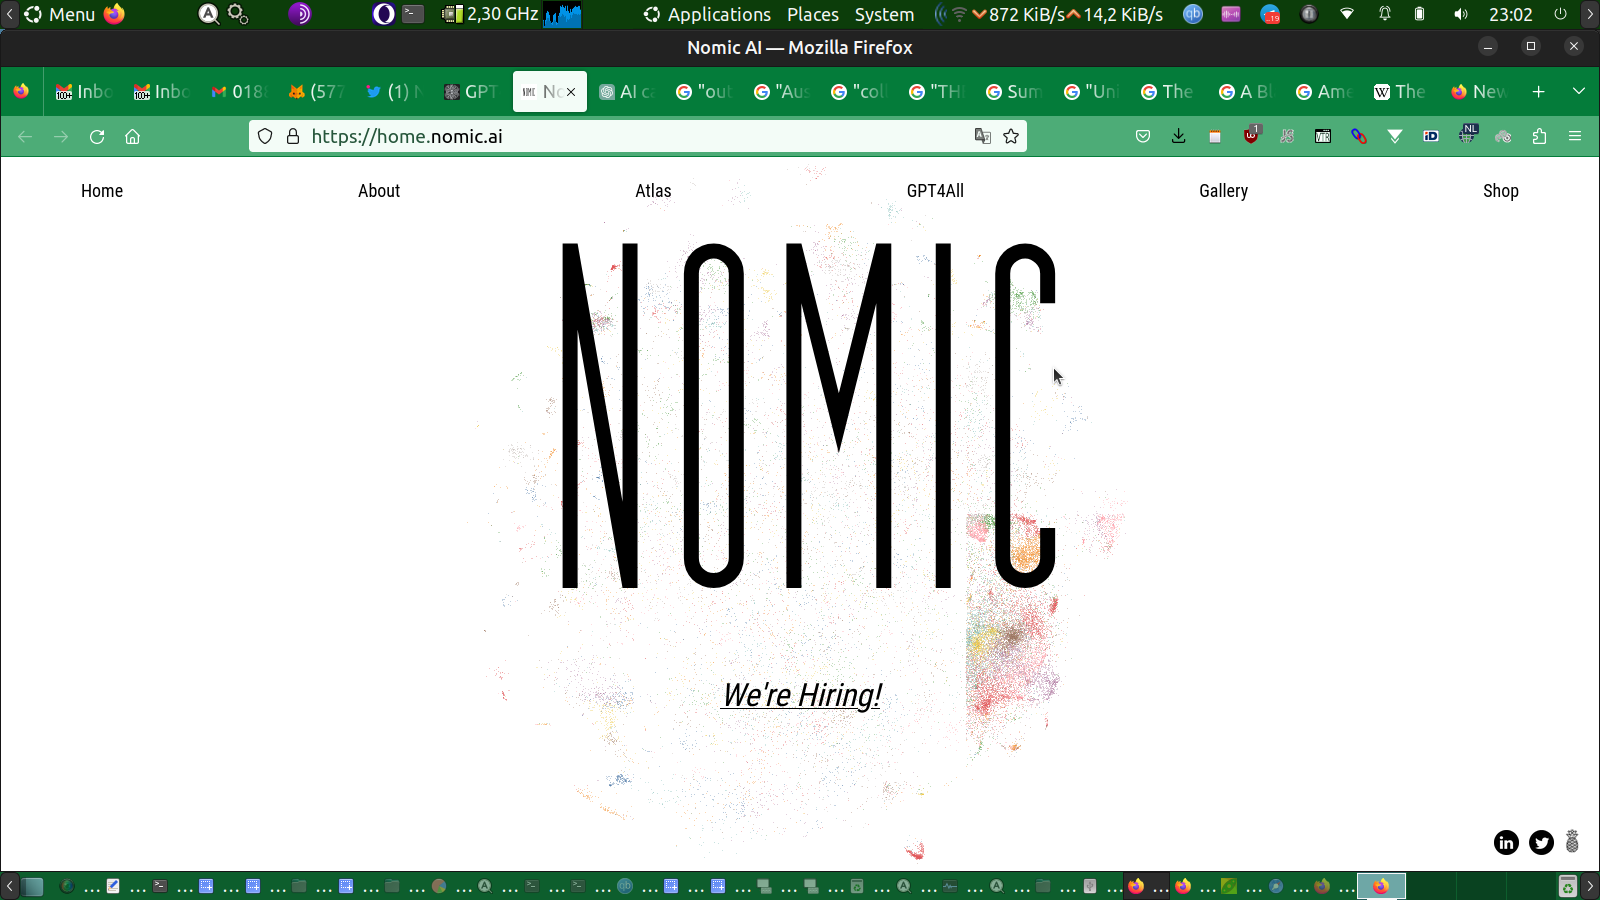The image size is (1600, 900).
Task: Open the System menu
Action: [884, 14]
